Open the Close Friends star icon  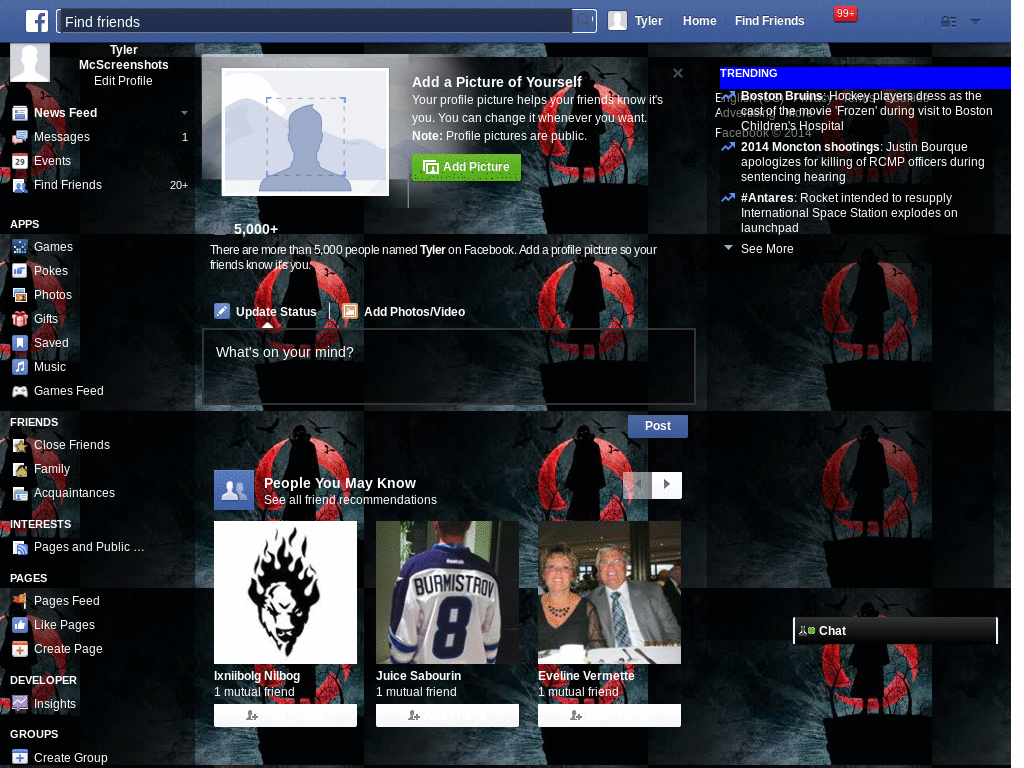[x=20, y=445]
